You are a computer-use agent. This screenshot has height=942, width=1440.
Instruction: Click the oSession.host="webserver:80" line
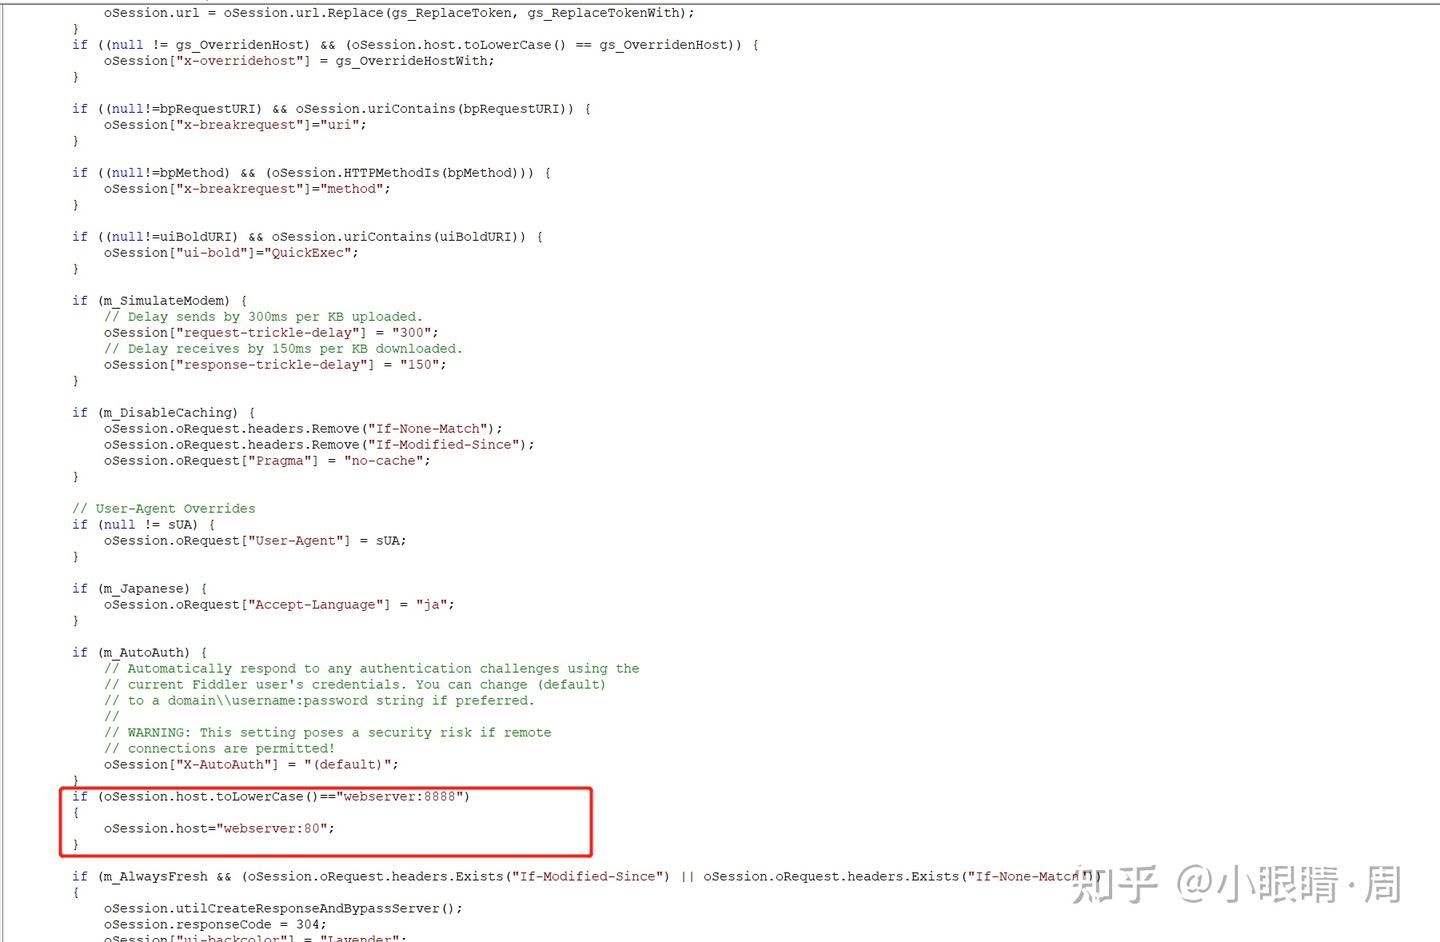(219, 829)
